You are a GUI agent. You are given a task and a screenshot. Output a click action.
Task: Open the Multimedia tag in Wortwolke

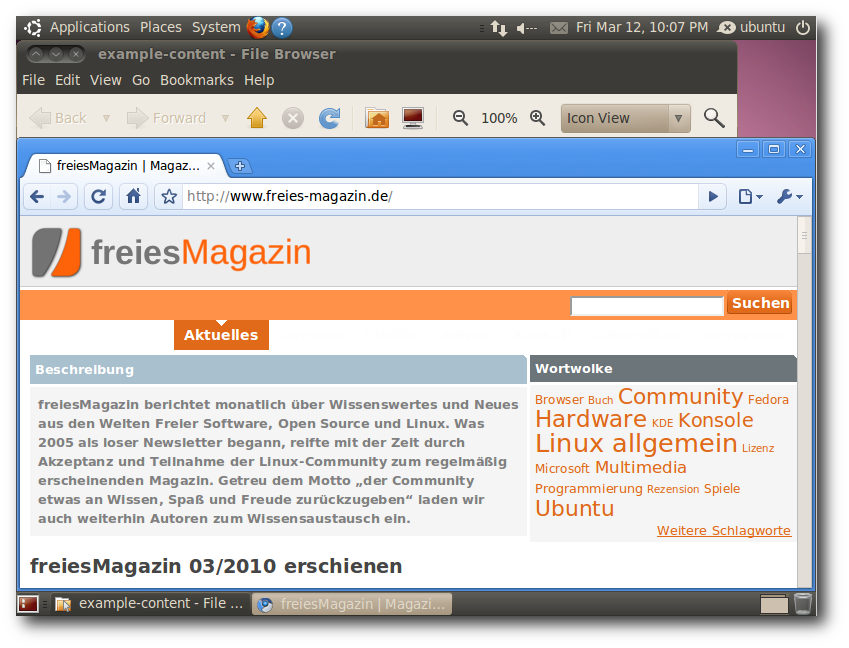tap(641, 467)
